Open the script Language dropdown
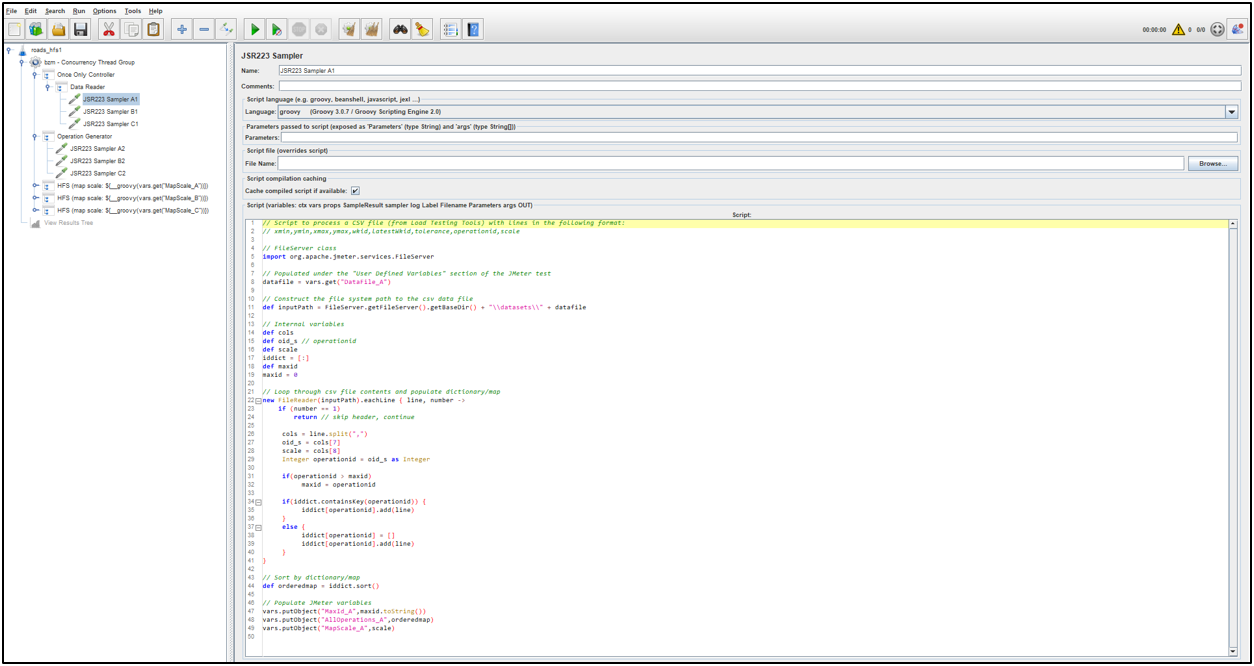This screenshot has width=1254, height=666. pyautogui.click(x=1233, y=110)
